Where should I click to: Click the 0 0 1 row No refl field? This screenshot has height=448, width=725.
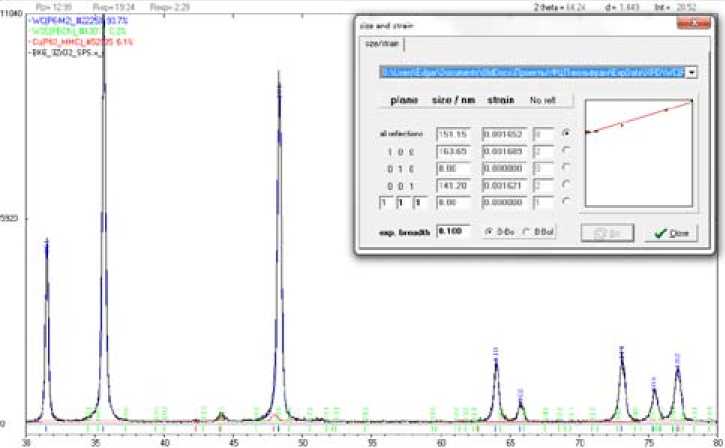(543, 185)
